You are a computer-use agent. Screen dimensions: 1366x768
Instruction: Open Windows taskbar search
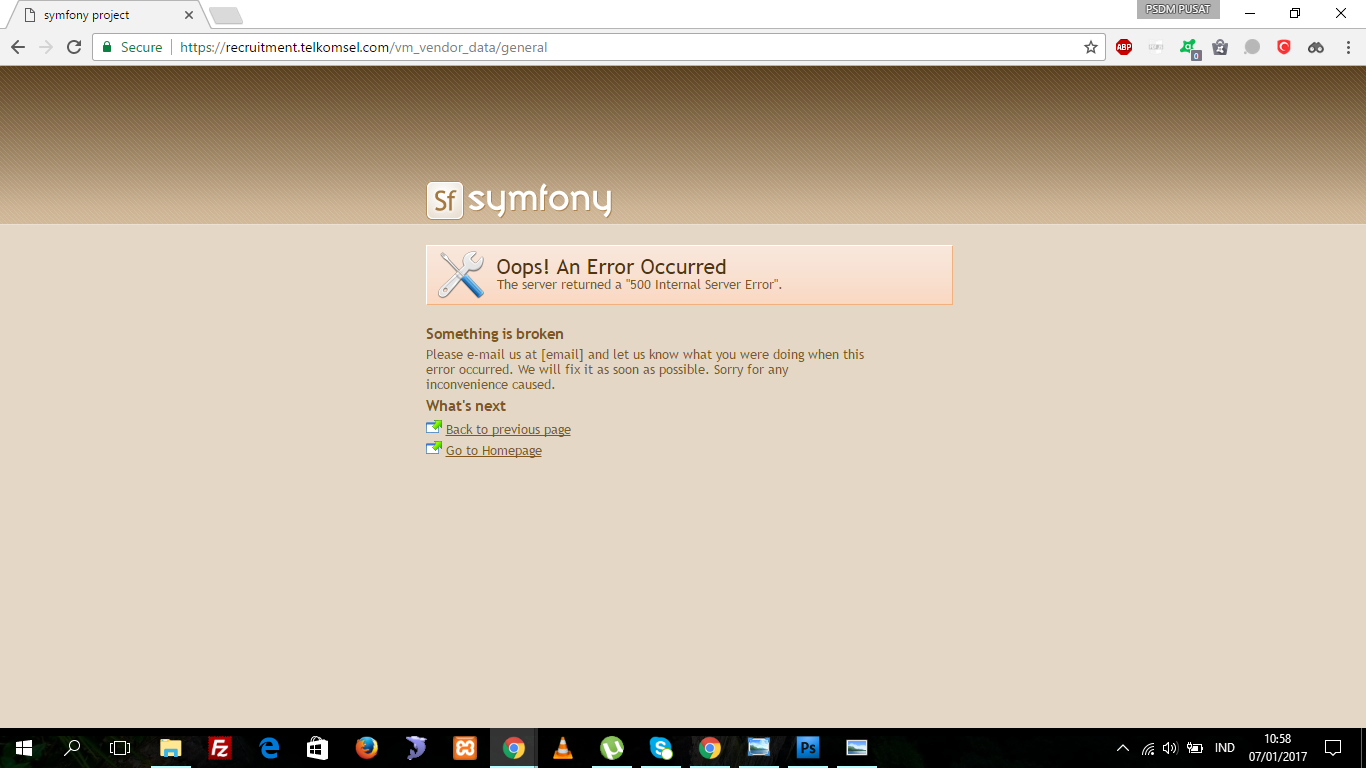pos(72,748)
